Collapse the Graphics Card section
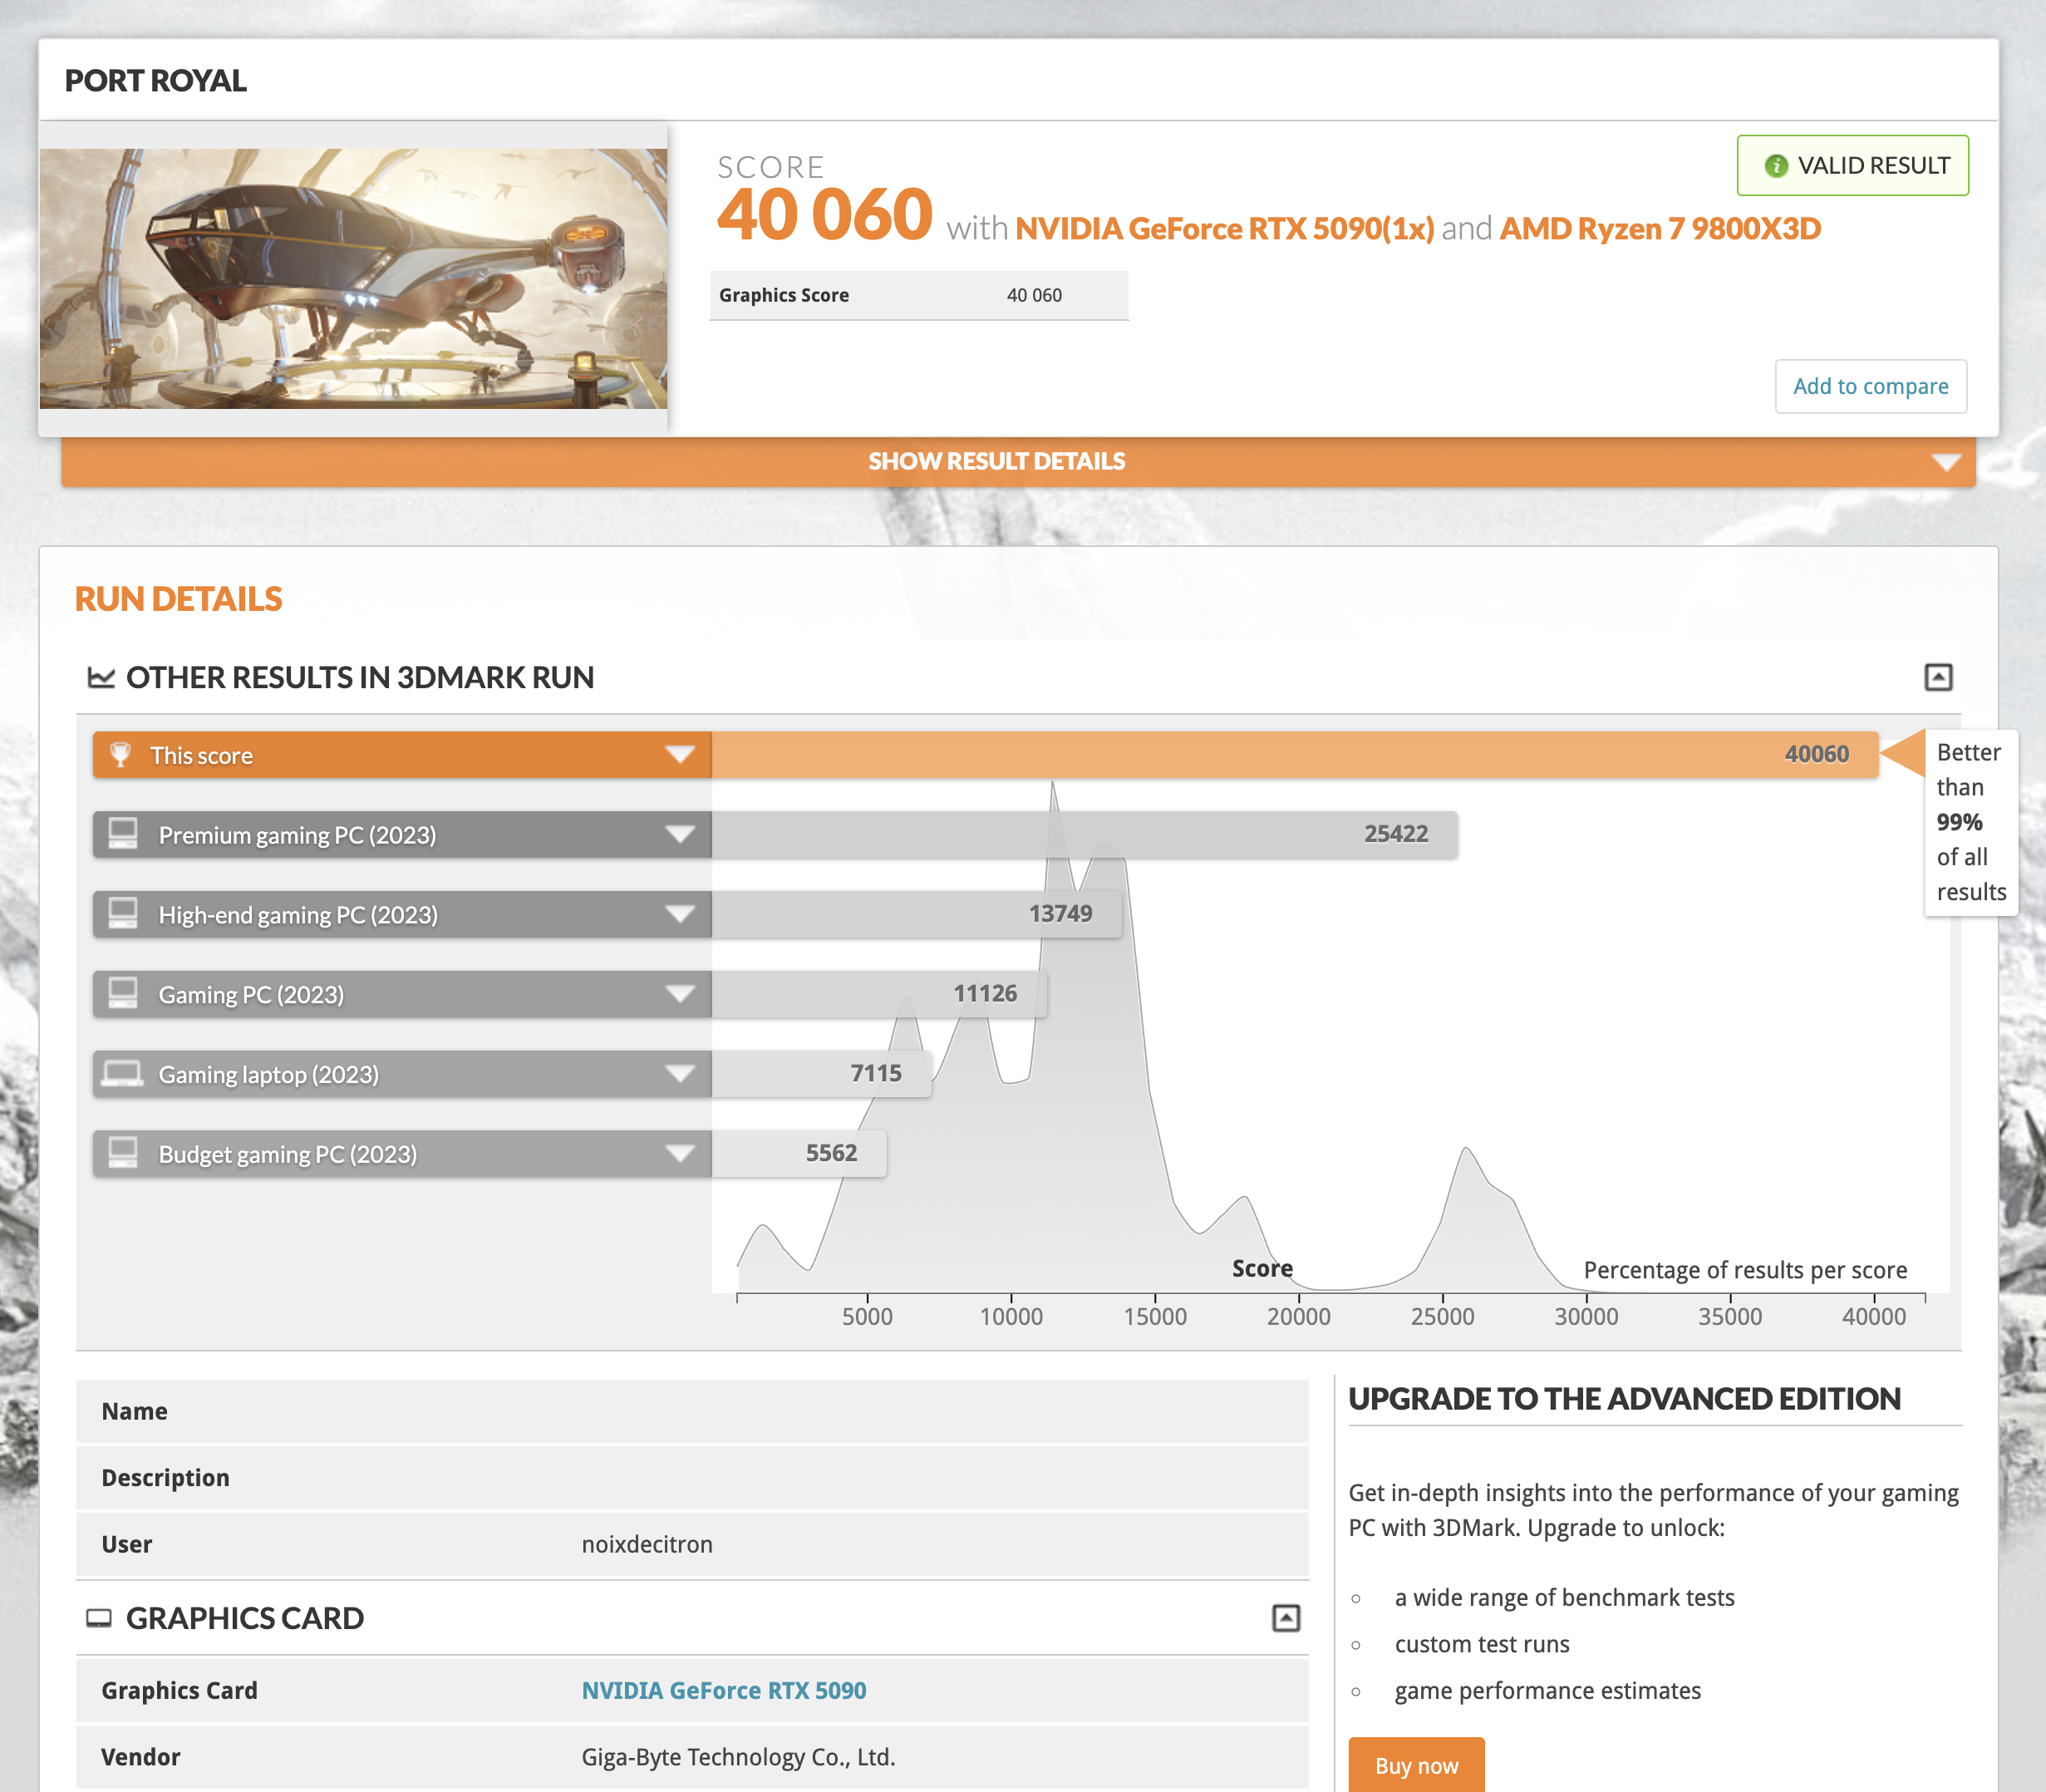2046x1792 pixels. coord(1285,1618)
